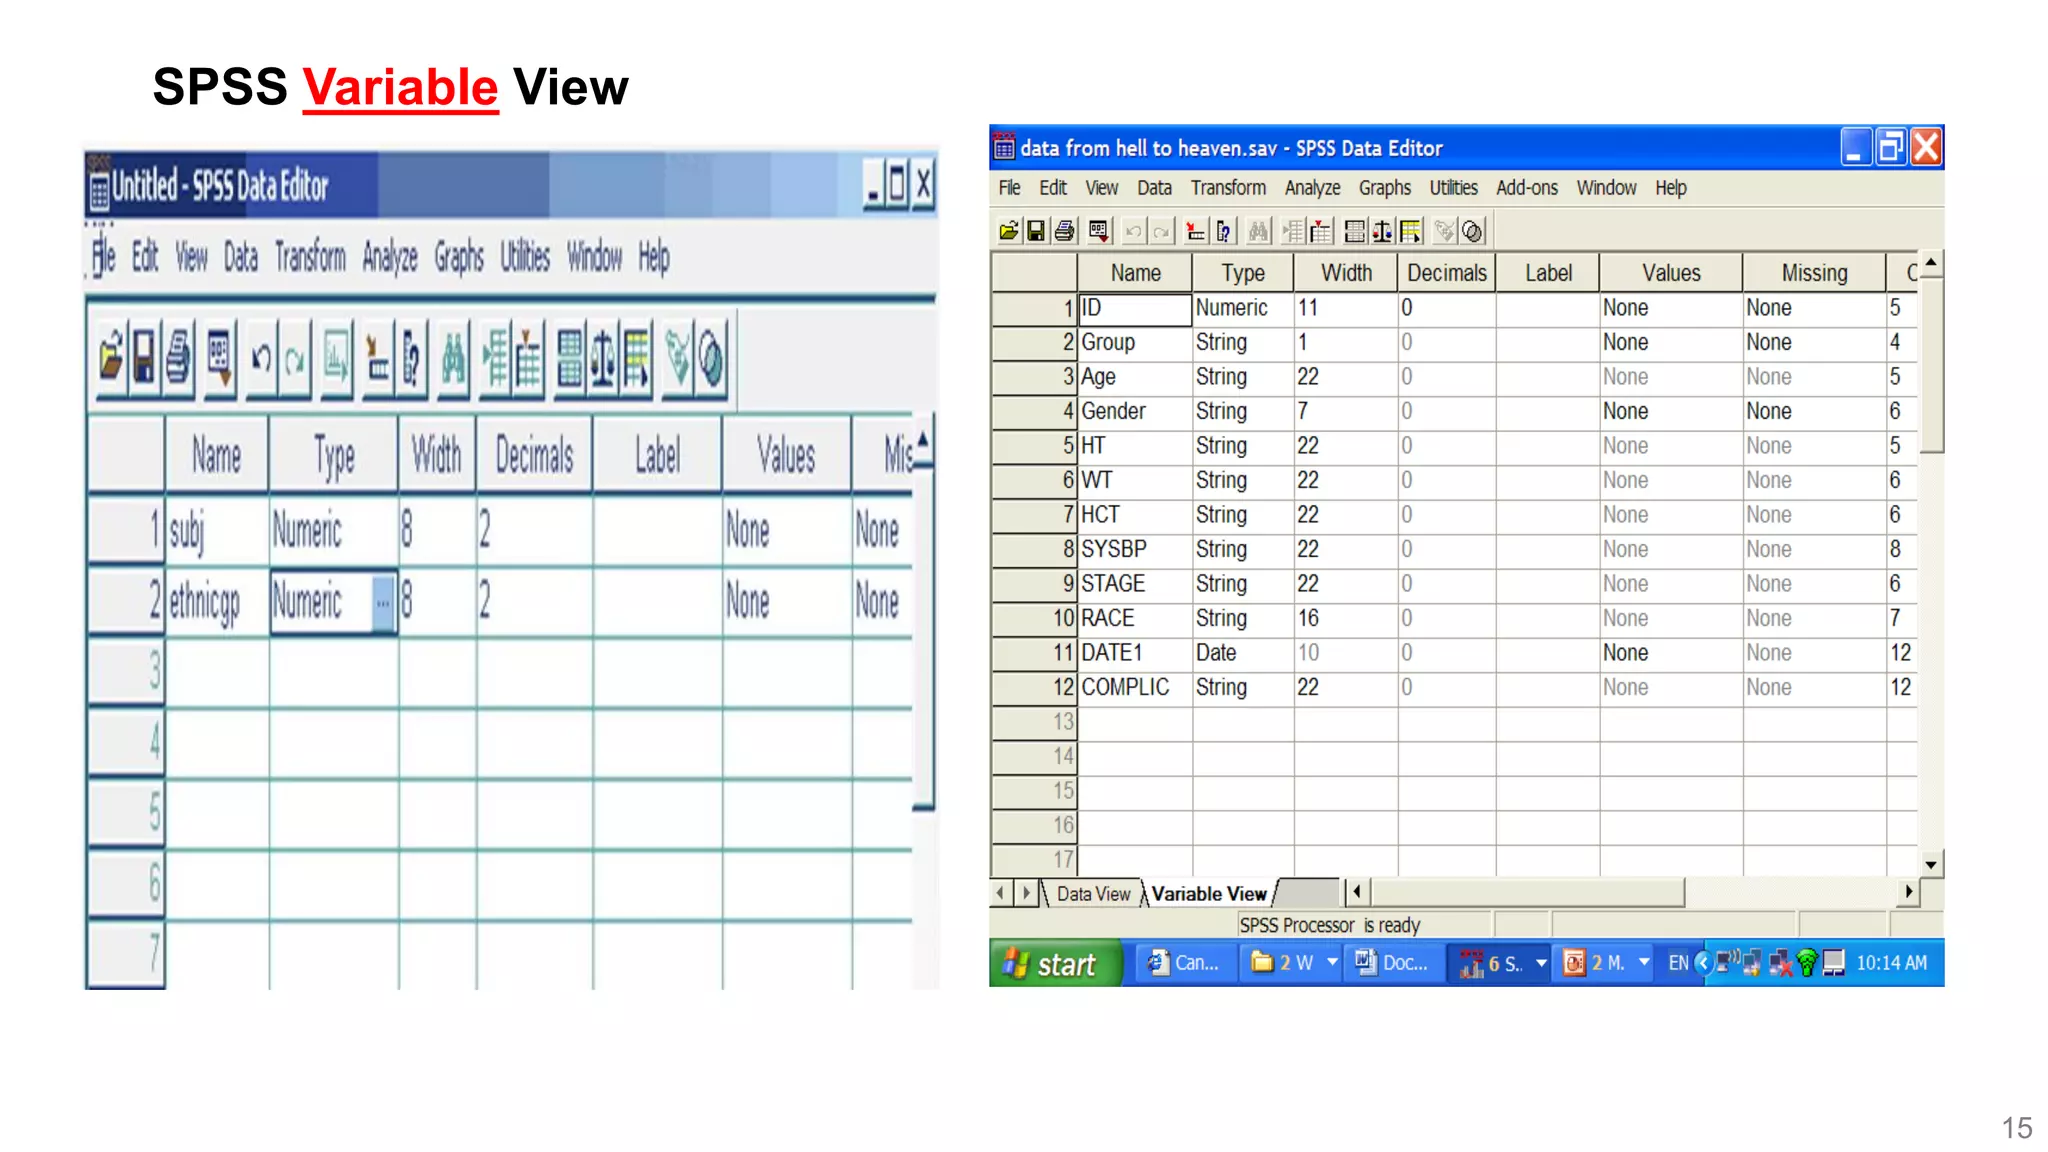Select the ID name cell in row 1
The width and height of the screenshot is (2048, 1152).
click(x=1134, y=308)
